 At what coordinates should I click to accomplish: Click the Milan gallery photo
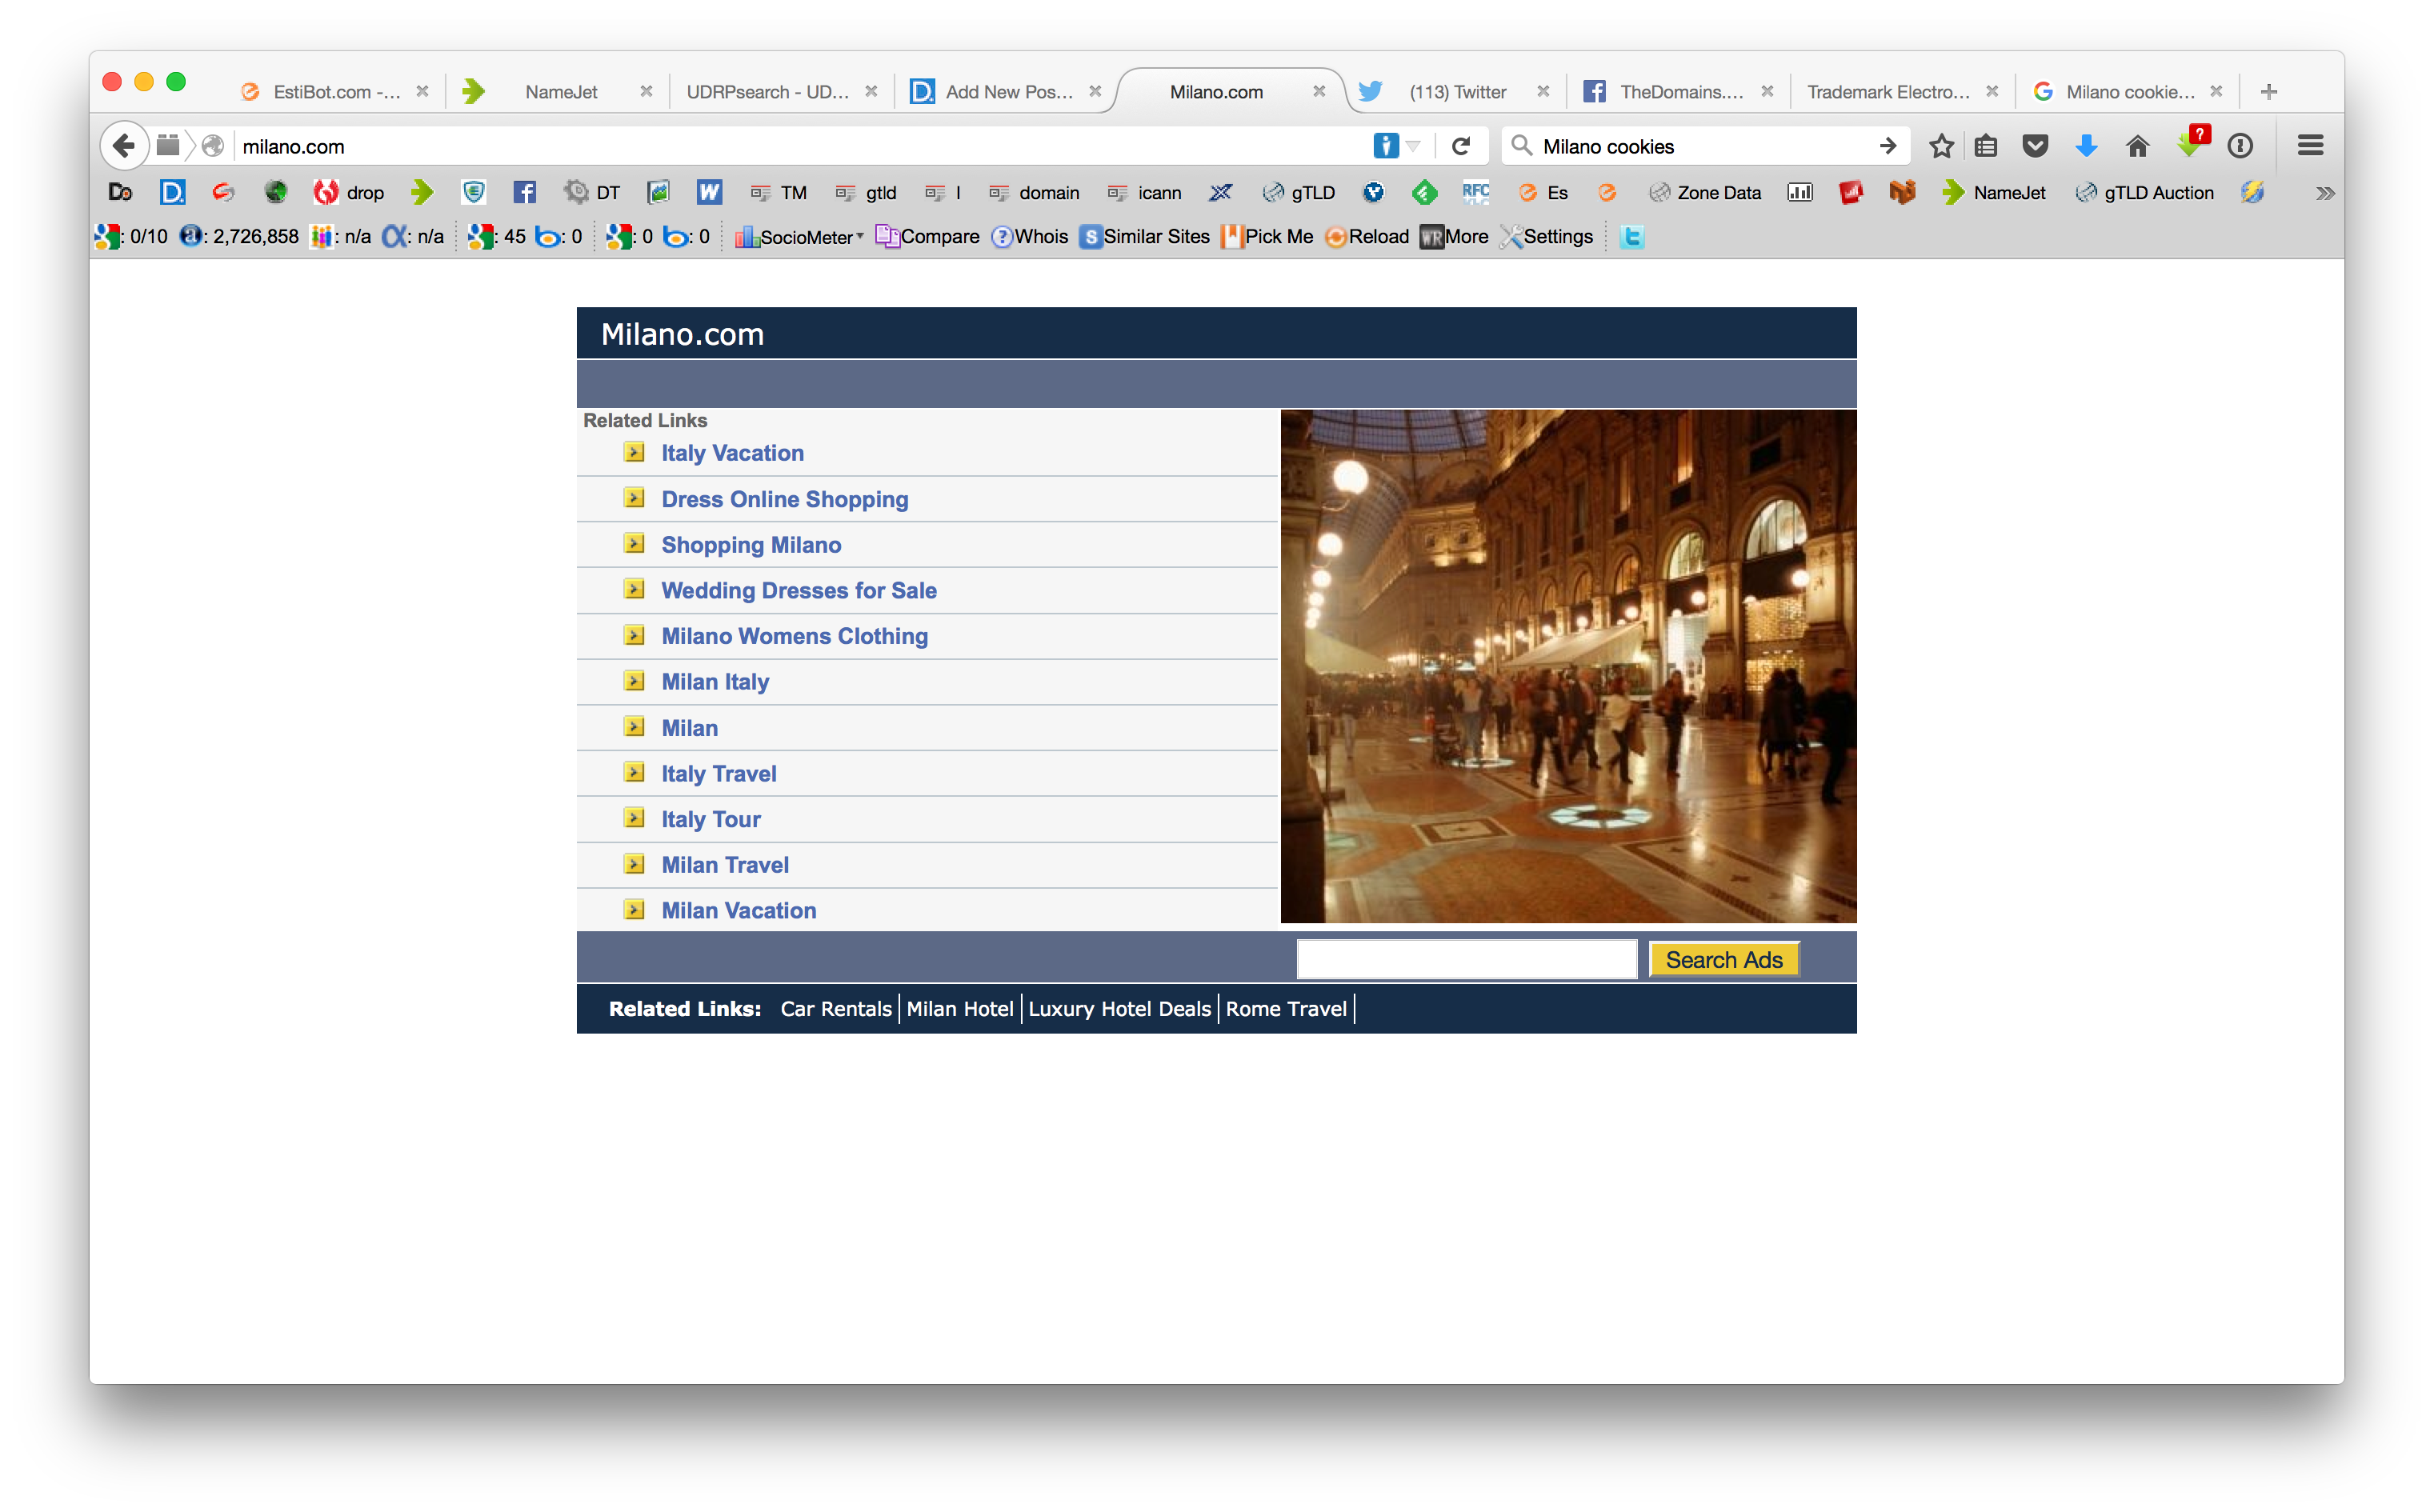(x=1567, y=666)
